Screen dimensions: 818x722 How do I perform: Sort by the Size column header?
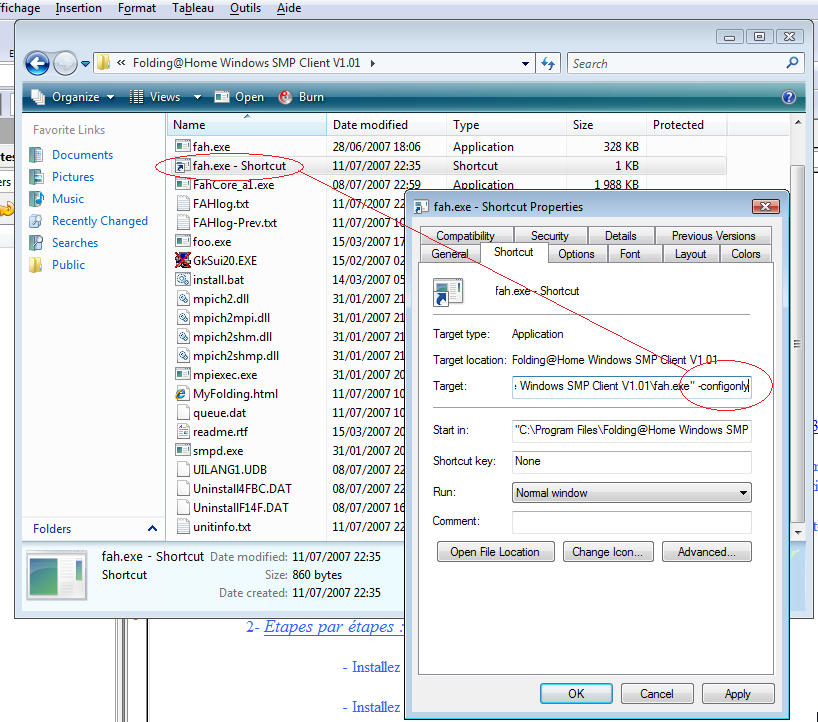tap(606, 125)
